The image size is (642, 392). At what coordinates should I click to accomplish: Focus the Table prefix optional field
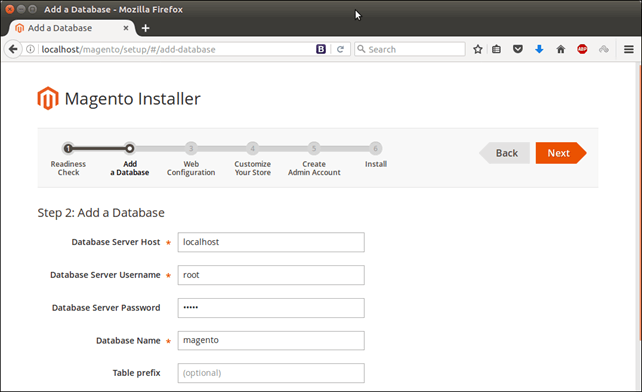tap(271, 373)
